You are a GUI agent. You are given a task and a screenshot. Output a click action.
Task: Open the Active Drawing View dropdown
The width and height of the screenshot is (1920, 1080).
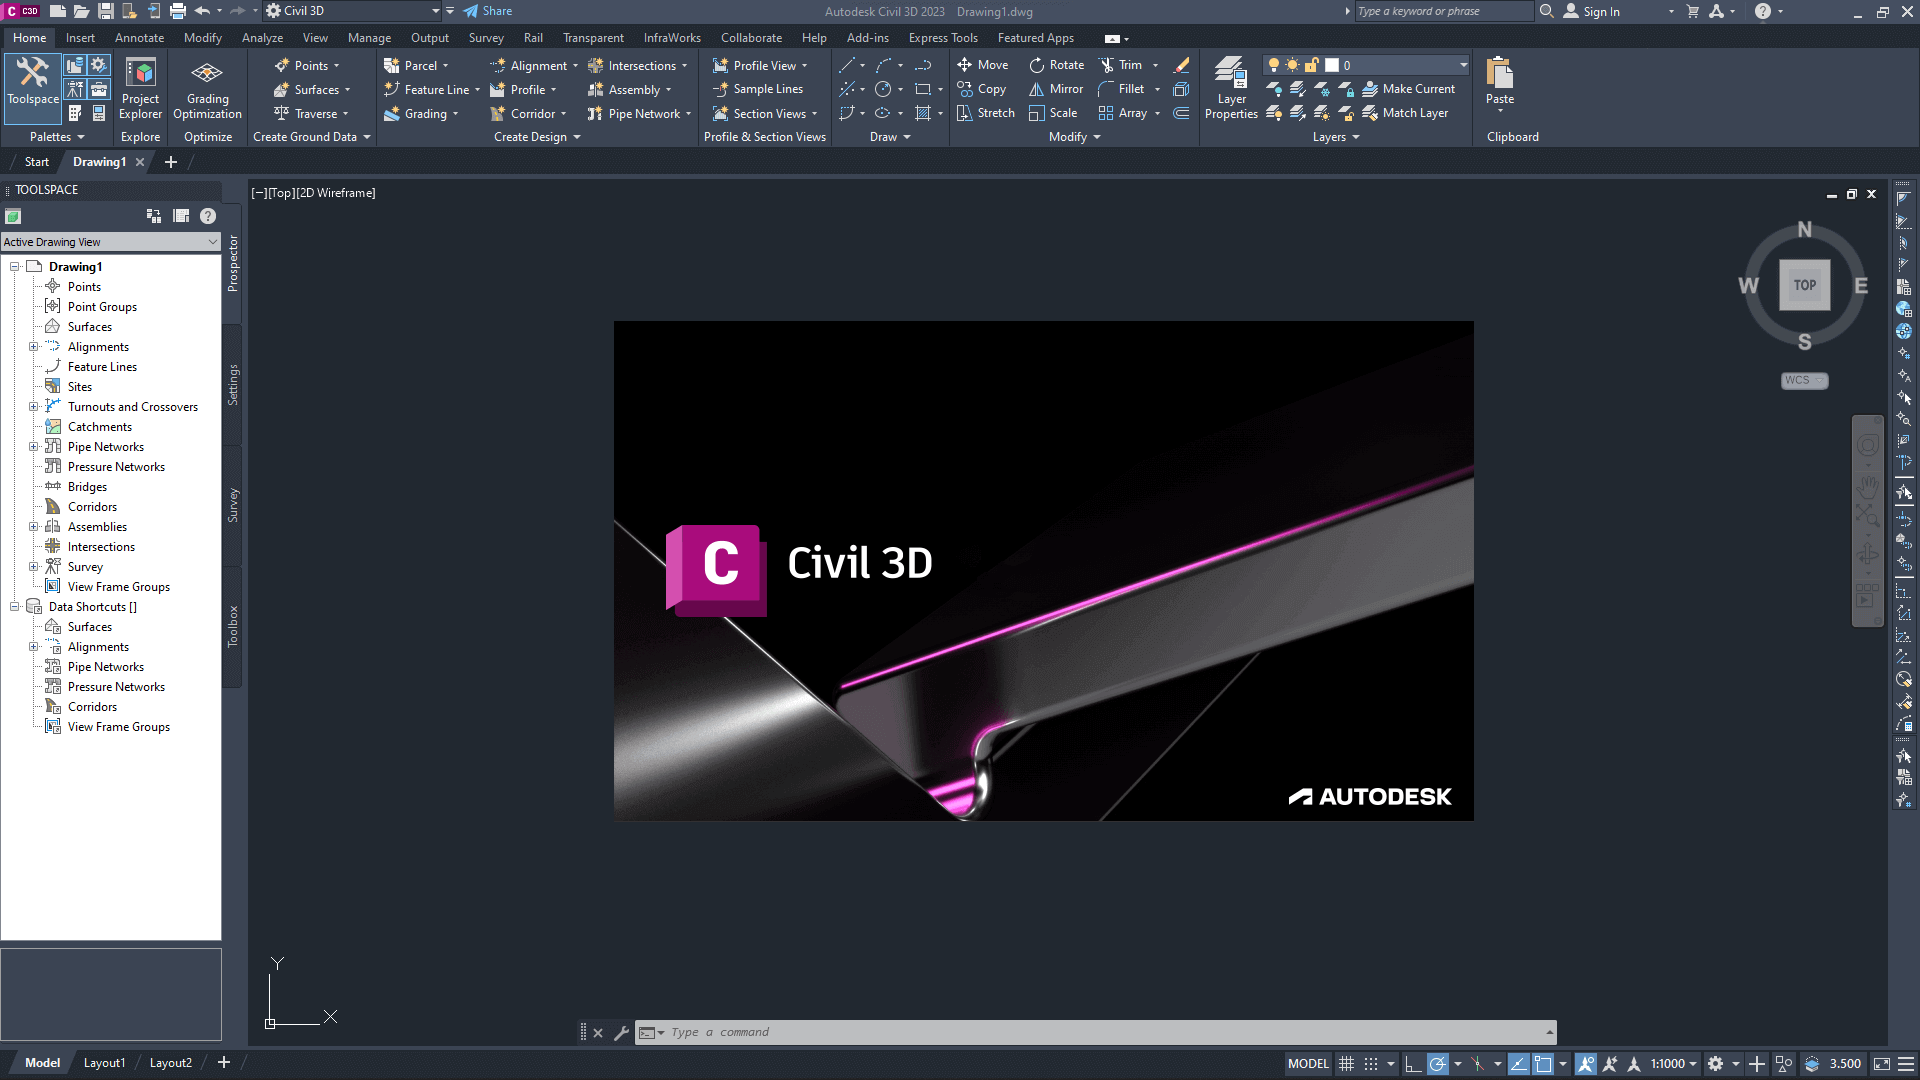[x=110, y=242]
